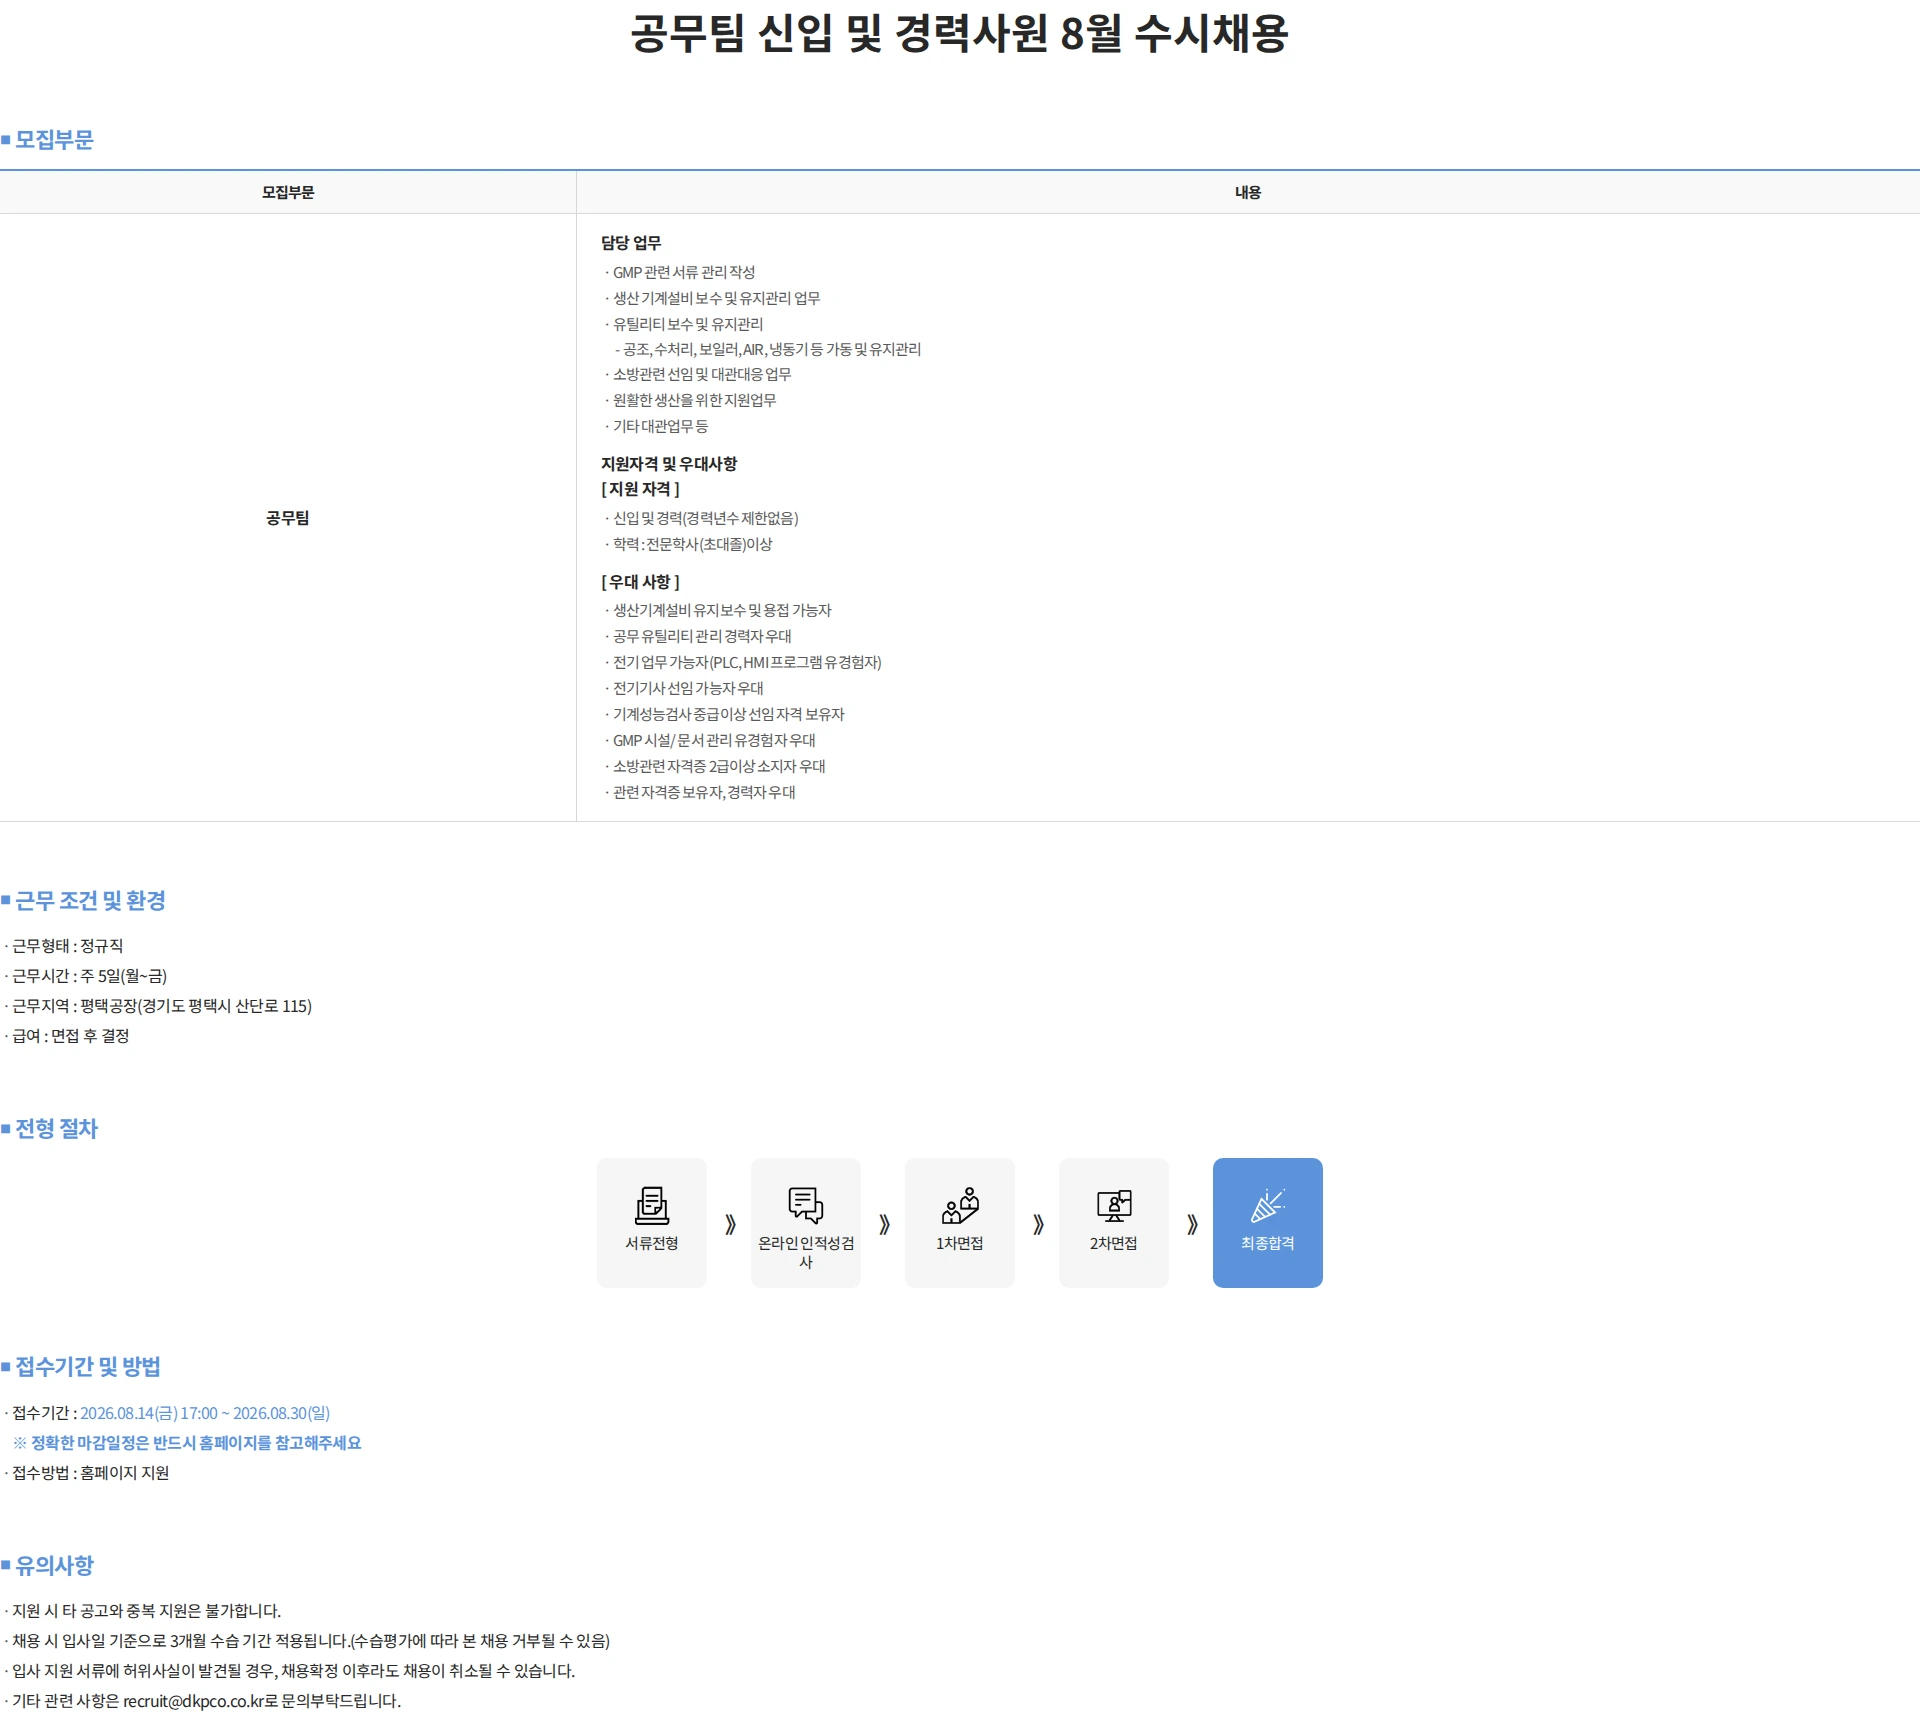The height and width of the screenshot is (1735, 1920).
Task: Click the 모집부문 section heading
Action: pyautogui.click(x=54, y=140)
